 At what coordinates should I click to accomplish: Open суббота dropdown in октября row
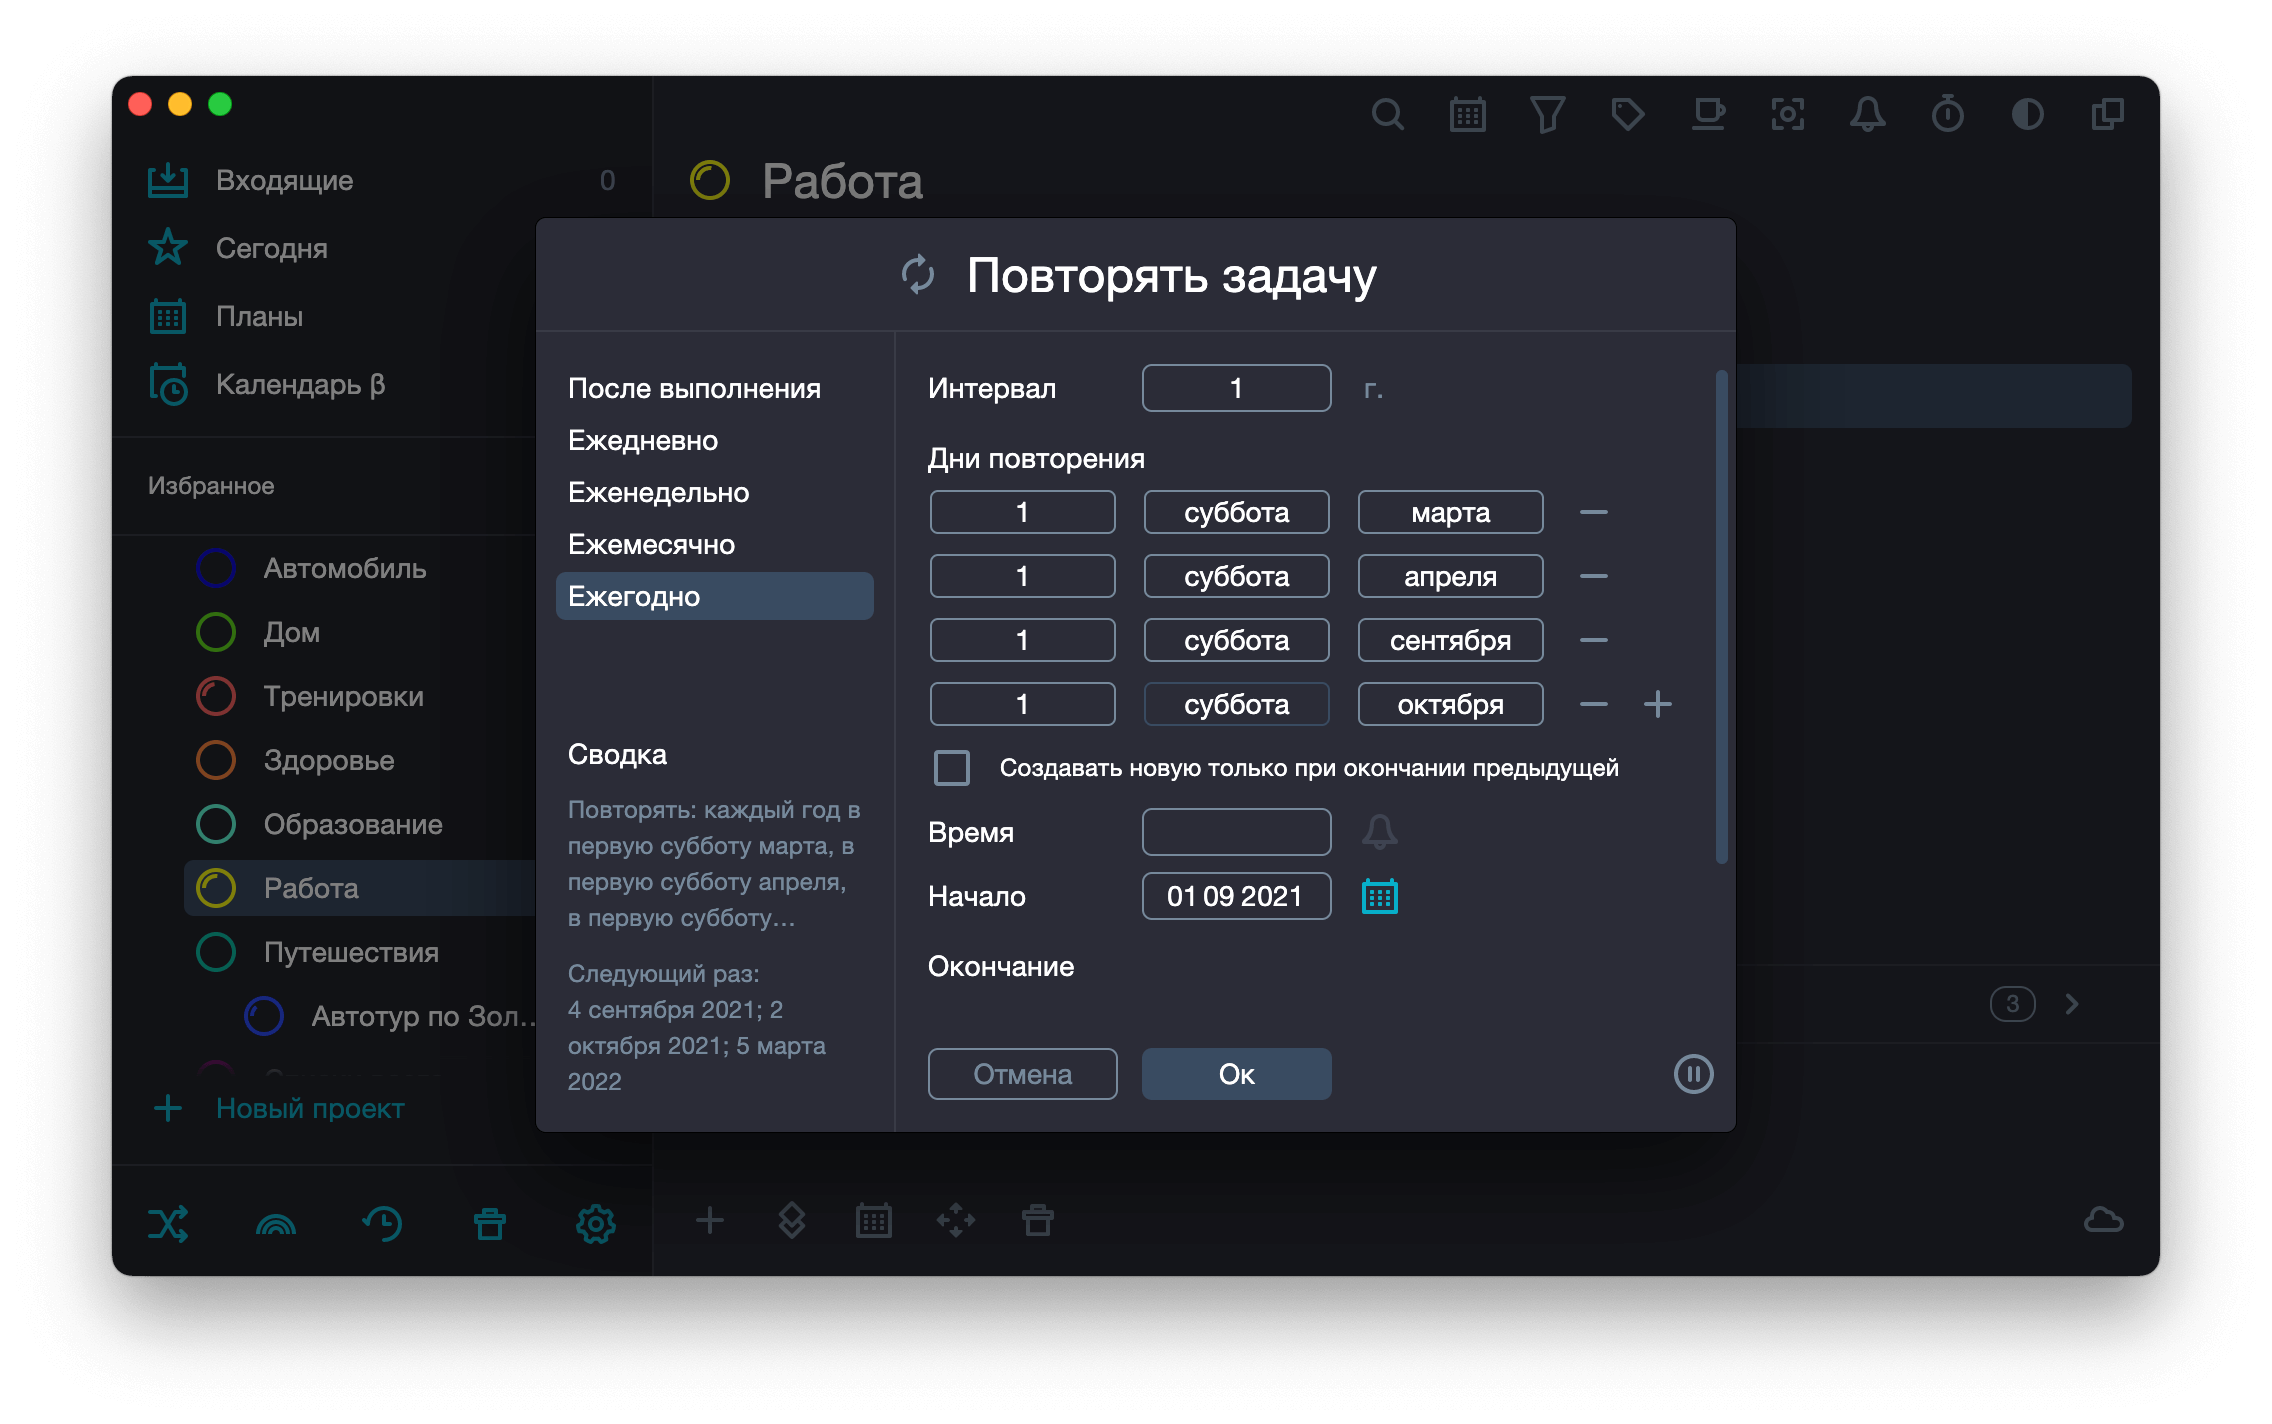1236,704
